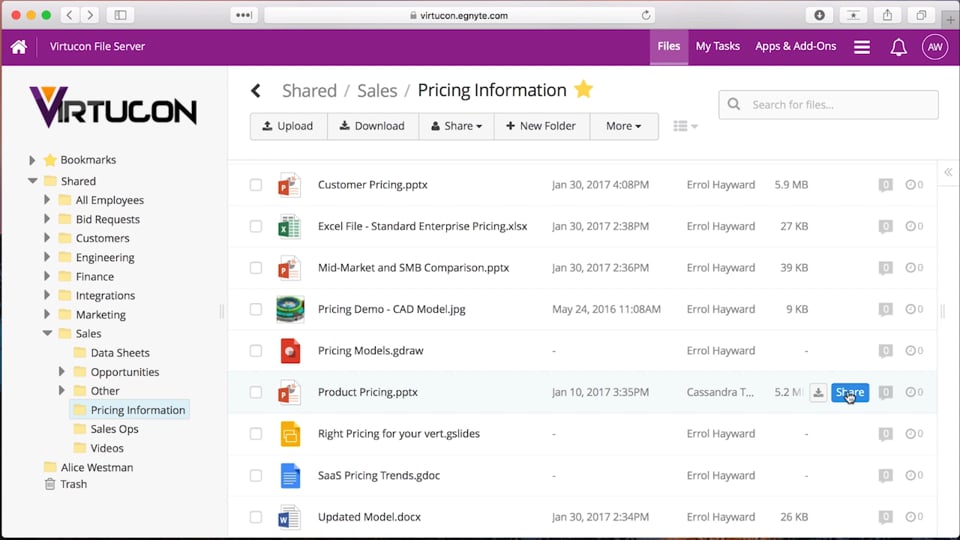Expand the Marketing folder in tree
Screen dimensions: 960x540
tap(47, 315)
